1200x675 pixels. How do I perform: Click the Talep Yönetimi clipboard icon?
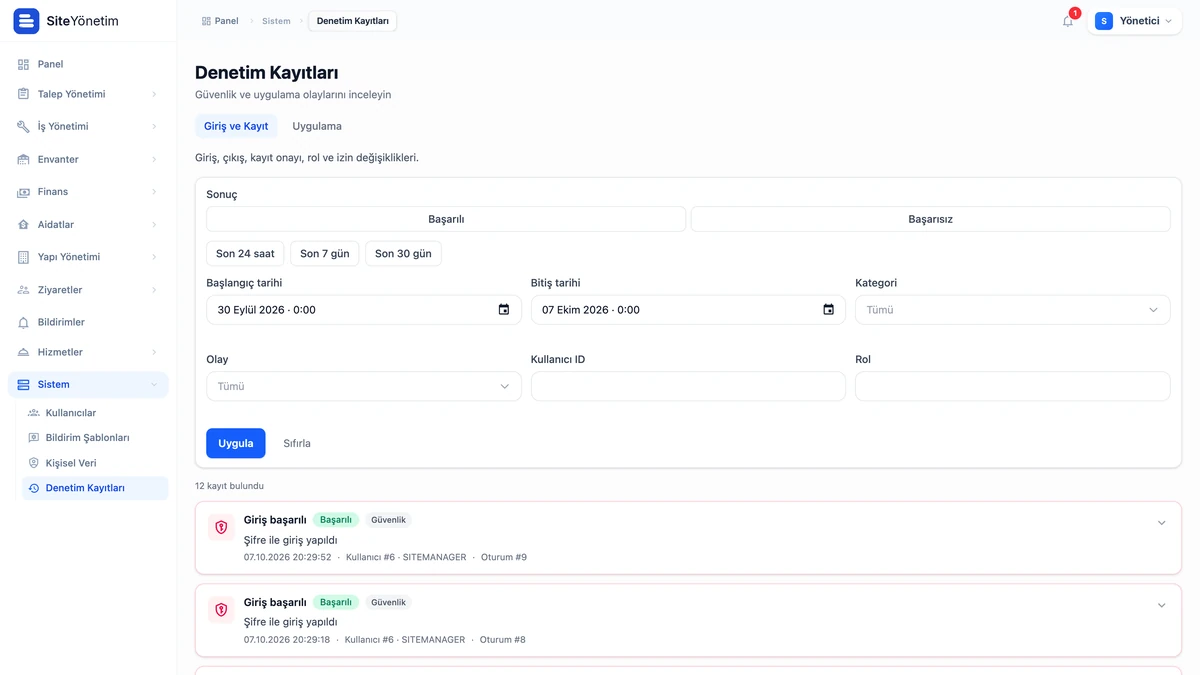(x=24, y=94)
